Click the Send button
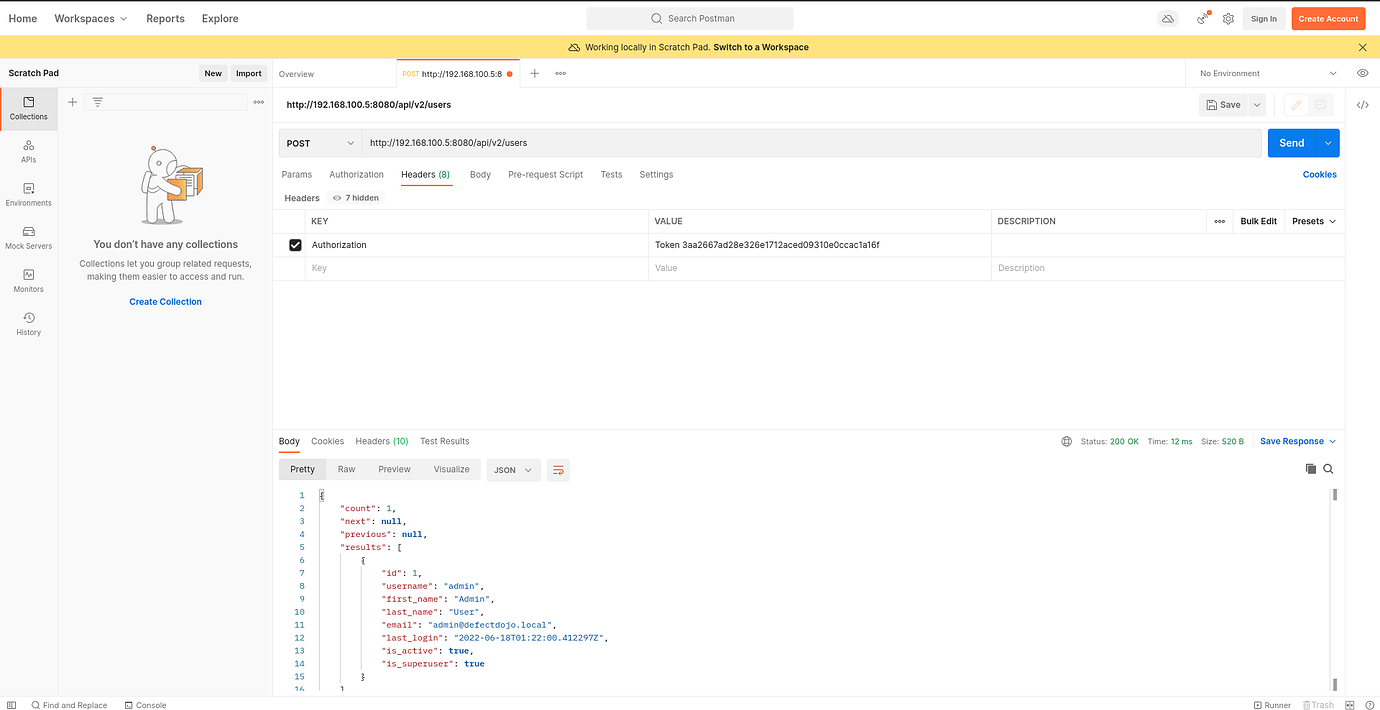Viewport: 1380px width, 710px height. [x=1291, y=142]
